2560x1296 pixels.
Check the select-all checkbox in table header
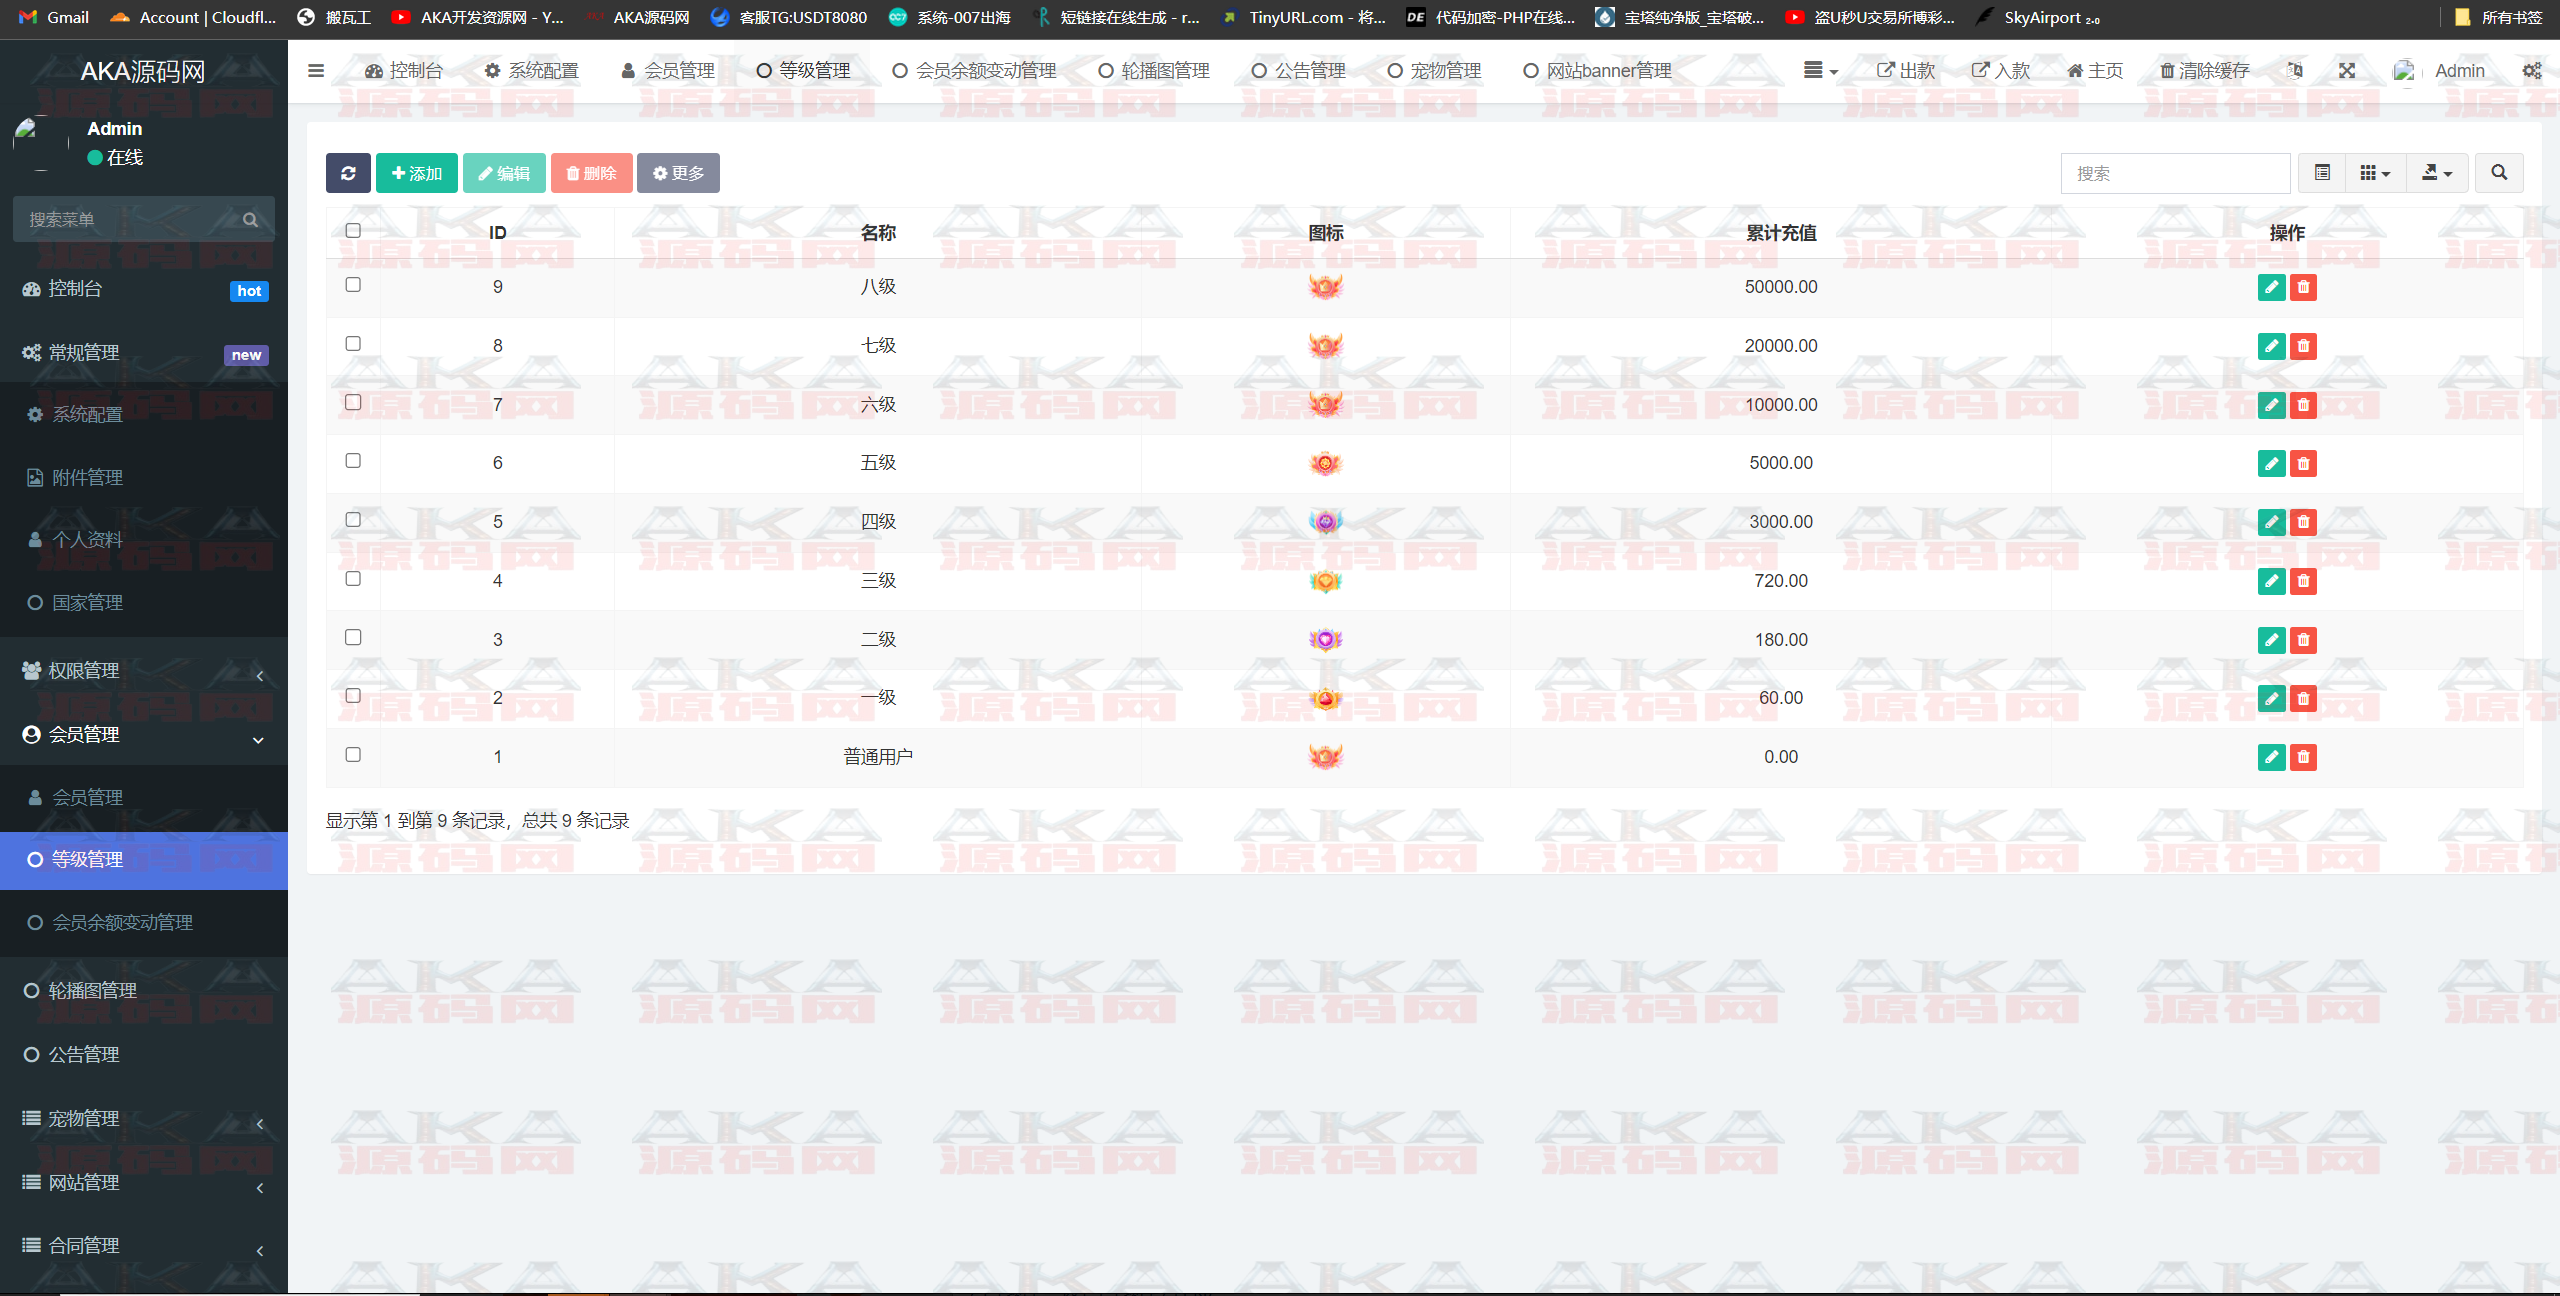[x=353, y=231]
